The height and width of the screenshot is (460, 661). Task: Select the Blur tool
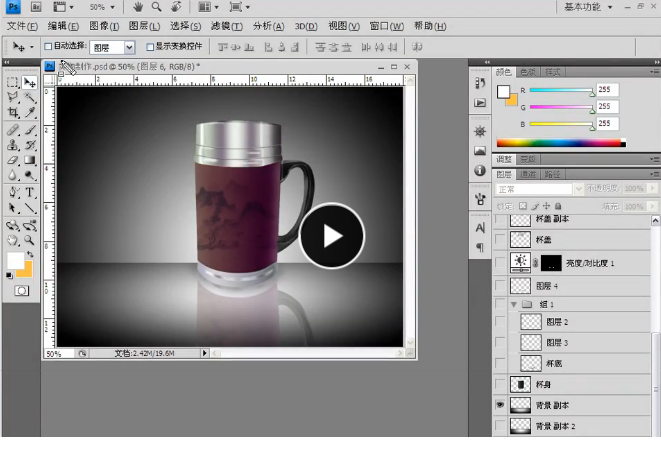[x=13, y=175]
